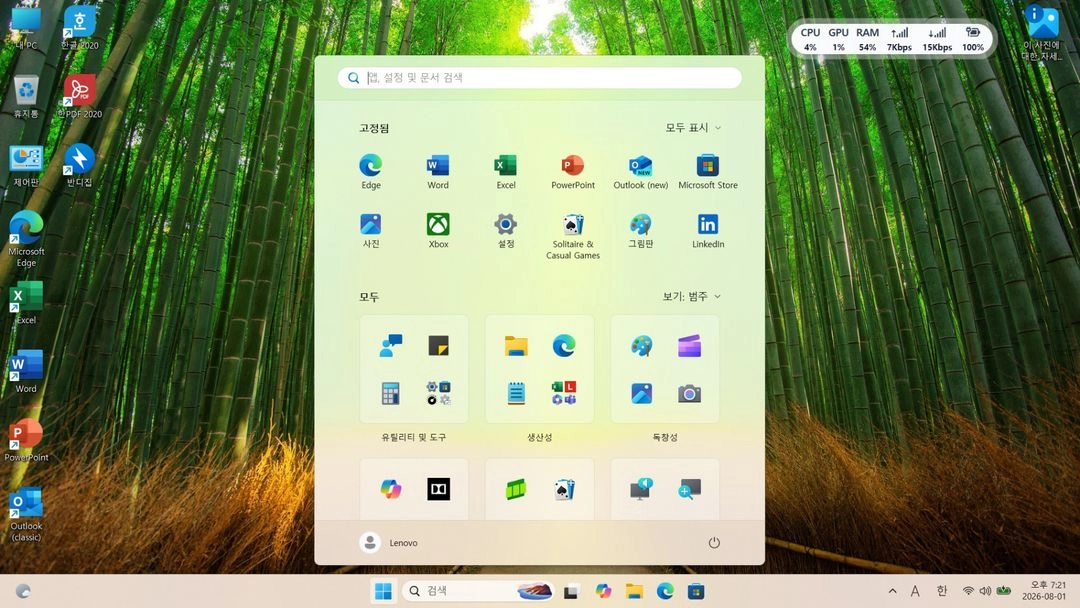
Task: Open sticky notes icon in utilities group
Action: point(438,346)
